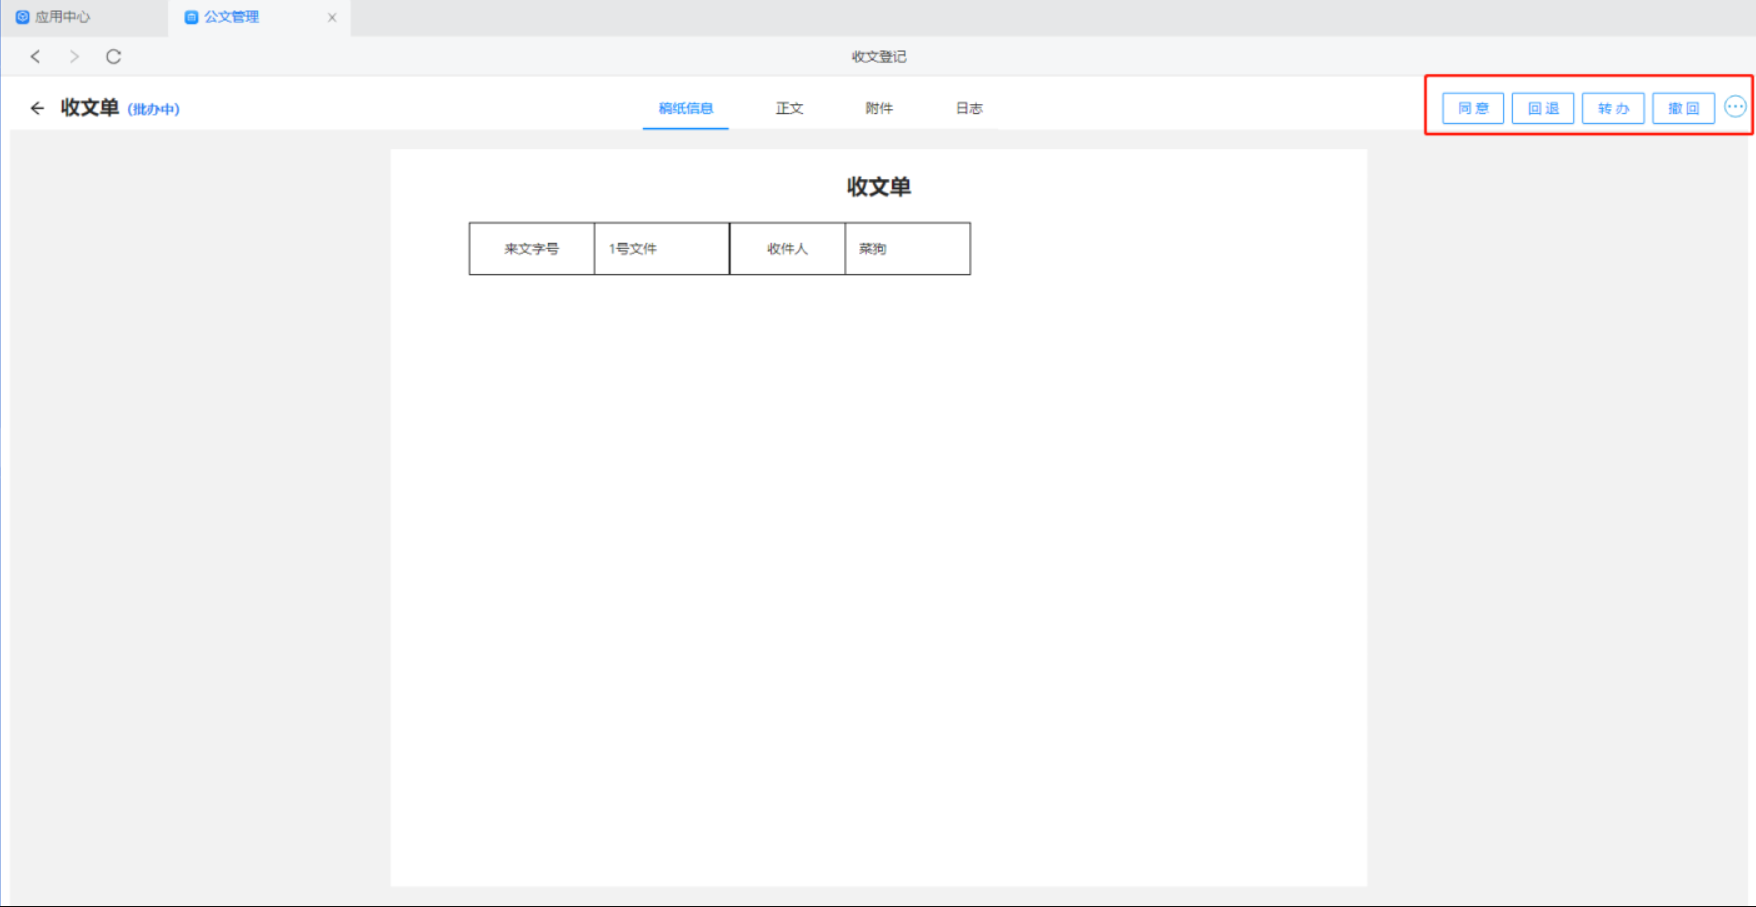Go back using arrow beside 收文单
The width and height of the screenshot is (1756, 907).
coord(37,108)
